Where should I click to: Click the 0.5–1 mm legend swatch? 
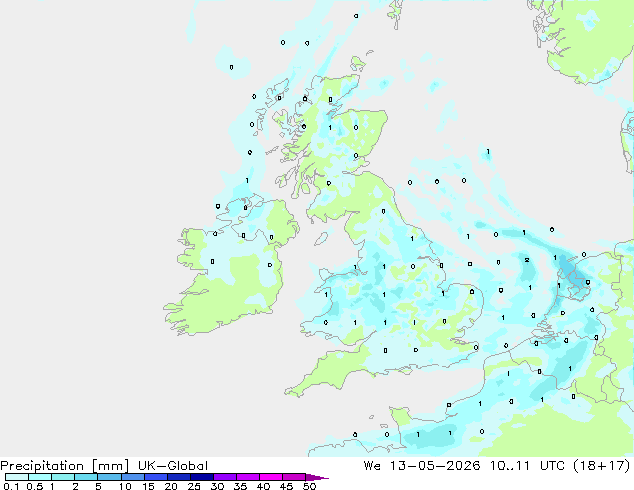[x=40, y=477]
